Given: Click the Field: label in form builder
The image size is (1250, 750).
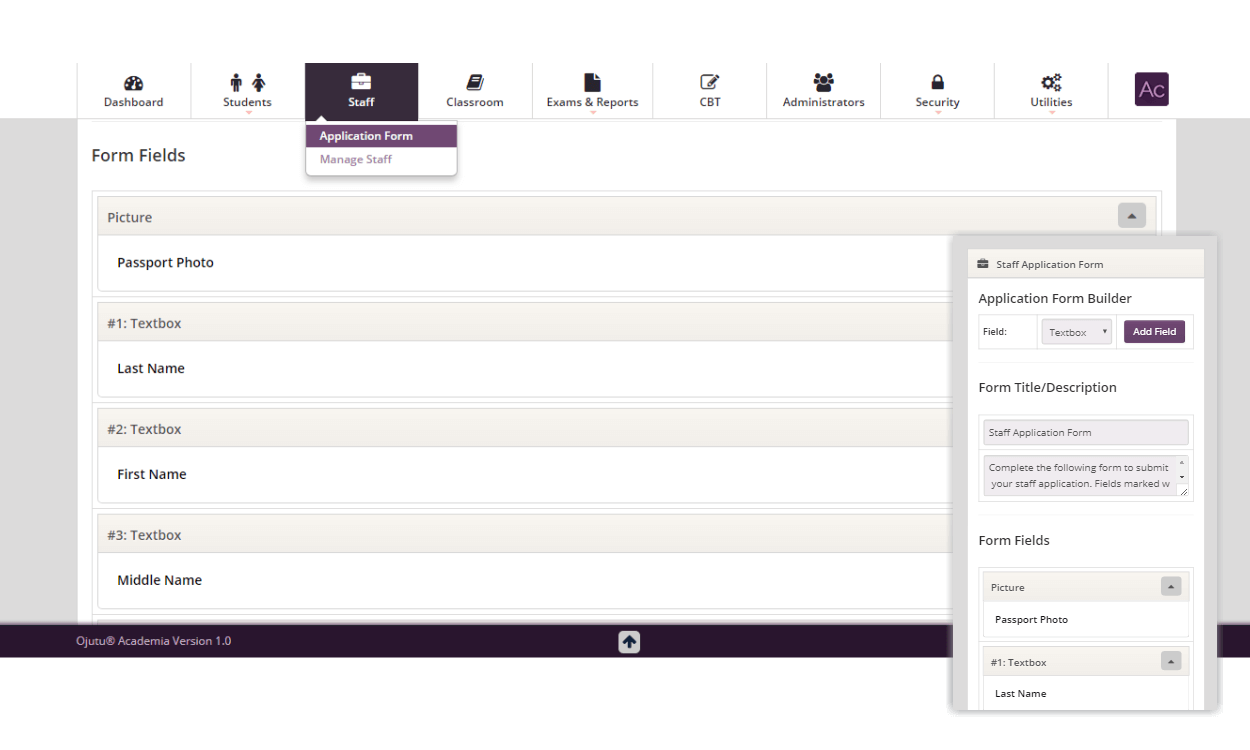Looking at the screenshot, I should [994, 332].
